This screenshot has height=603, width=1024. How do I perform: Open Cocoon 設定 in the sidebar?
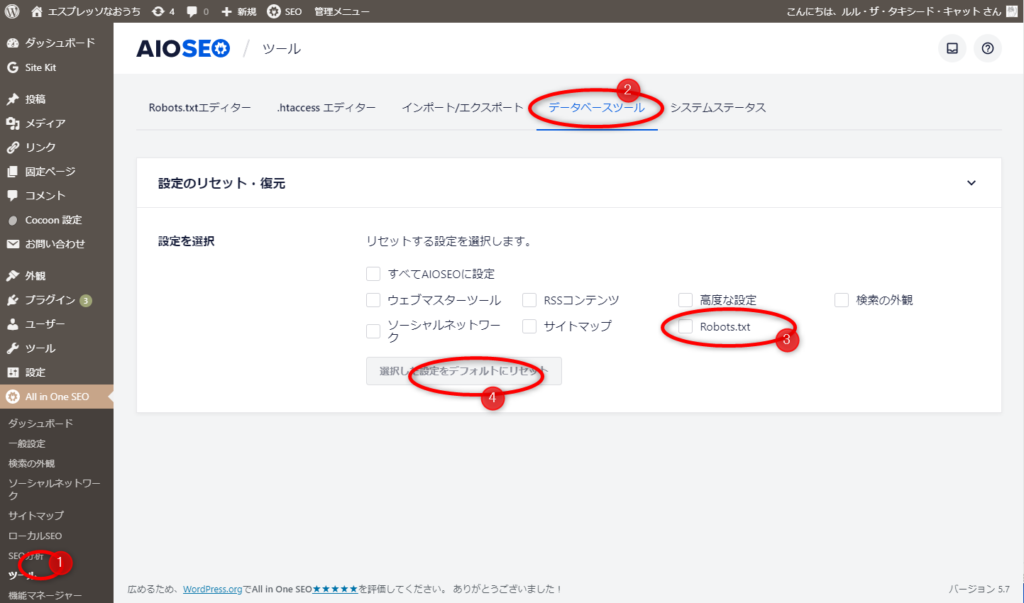point(56,220)
